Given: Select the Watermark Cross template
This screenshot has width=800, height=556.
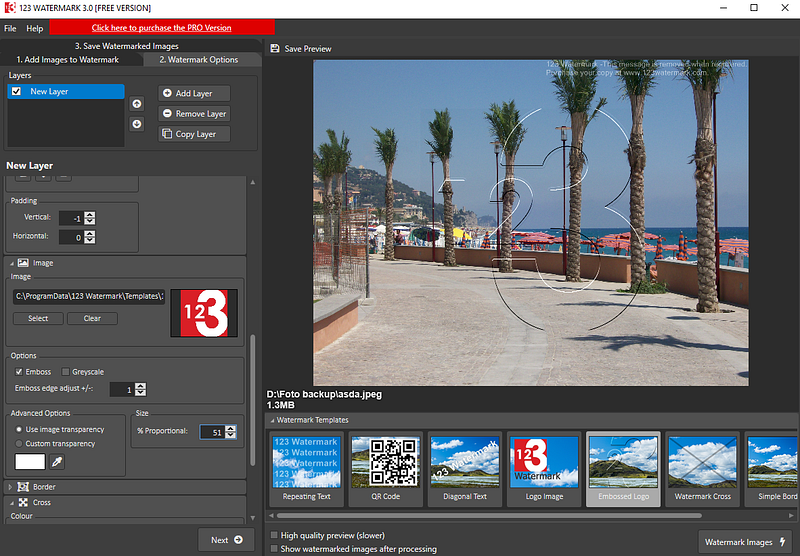Looking at the screenshot, I should click(x=703, y=469).
